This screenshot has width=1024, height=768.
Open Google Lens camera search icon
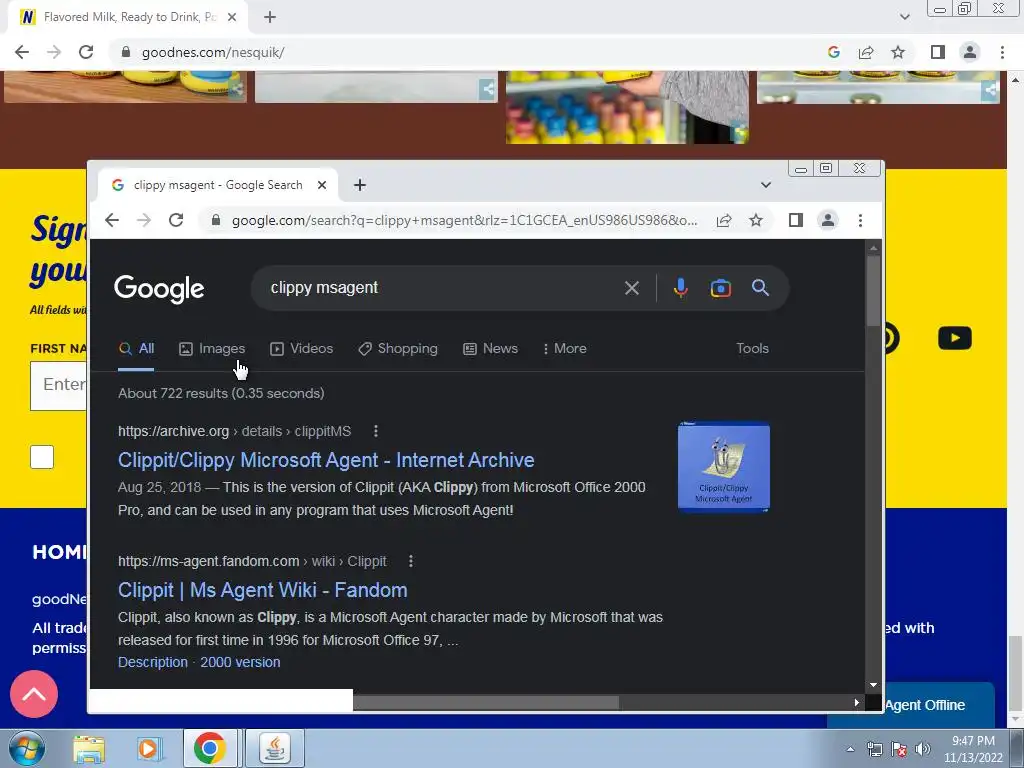(720, 288)
